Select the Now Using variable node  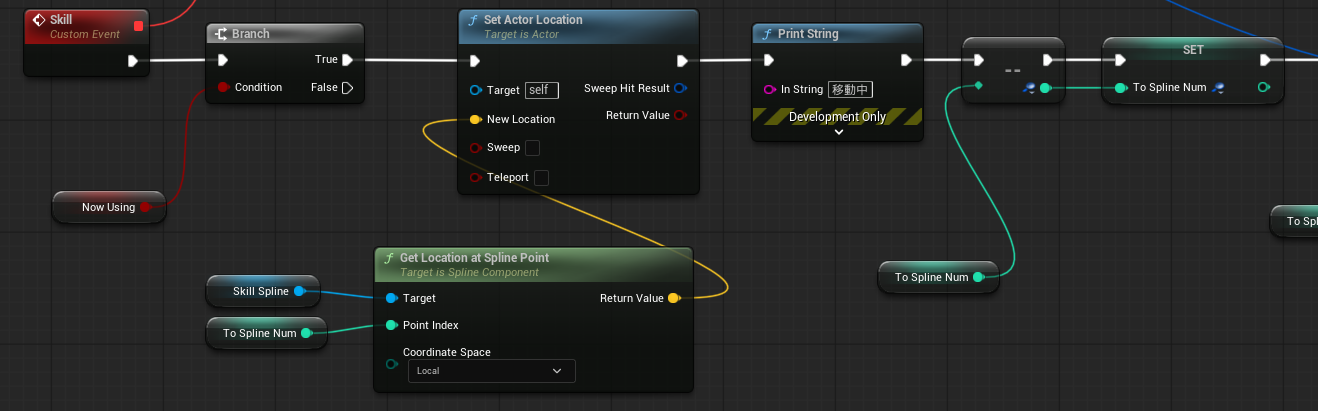[x=108, y=207]
